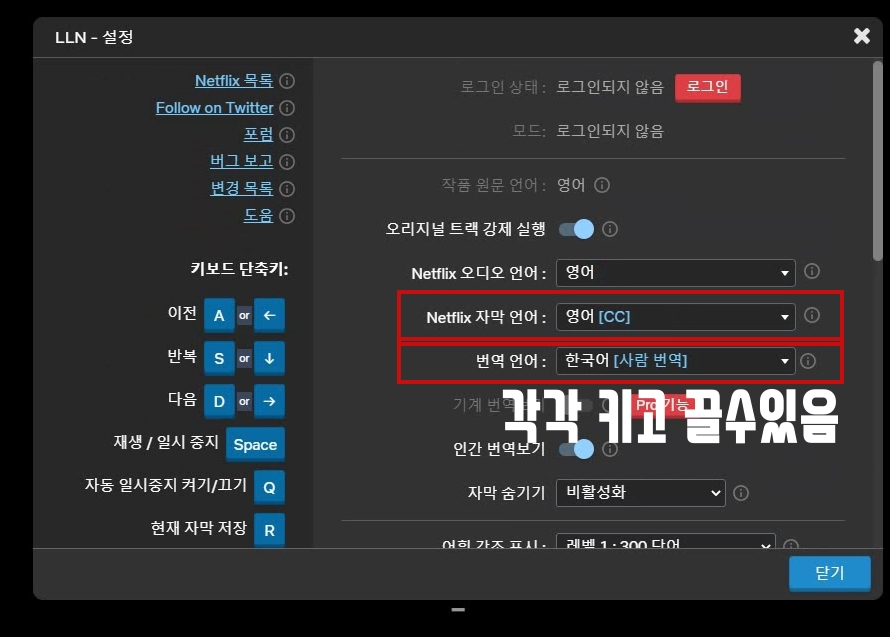Open the 자막 숨기기 dropdown
This screenshot has width=890, height=637.
(640, 492)
